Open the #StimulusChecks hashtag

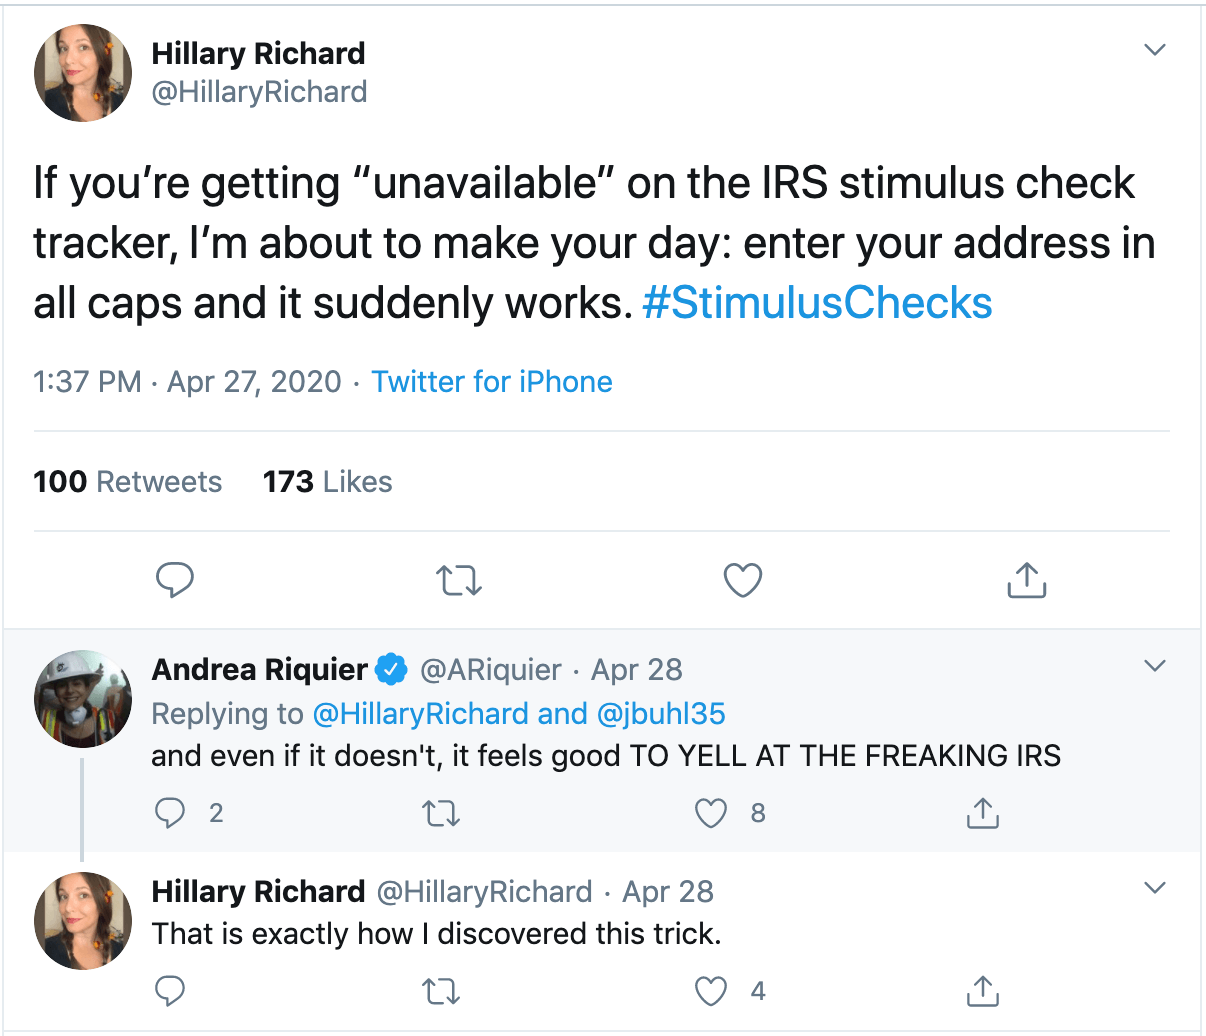[x=817, y=303]
